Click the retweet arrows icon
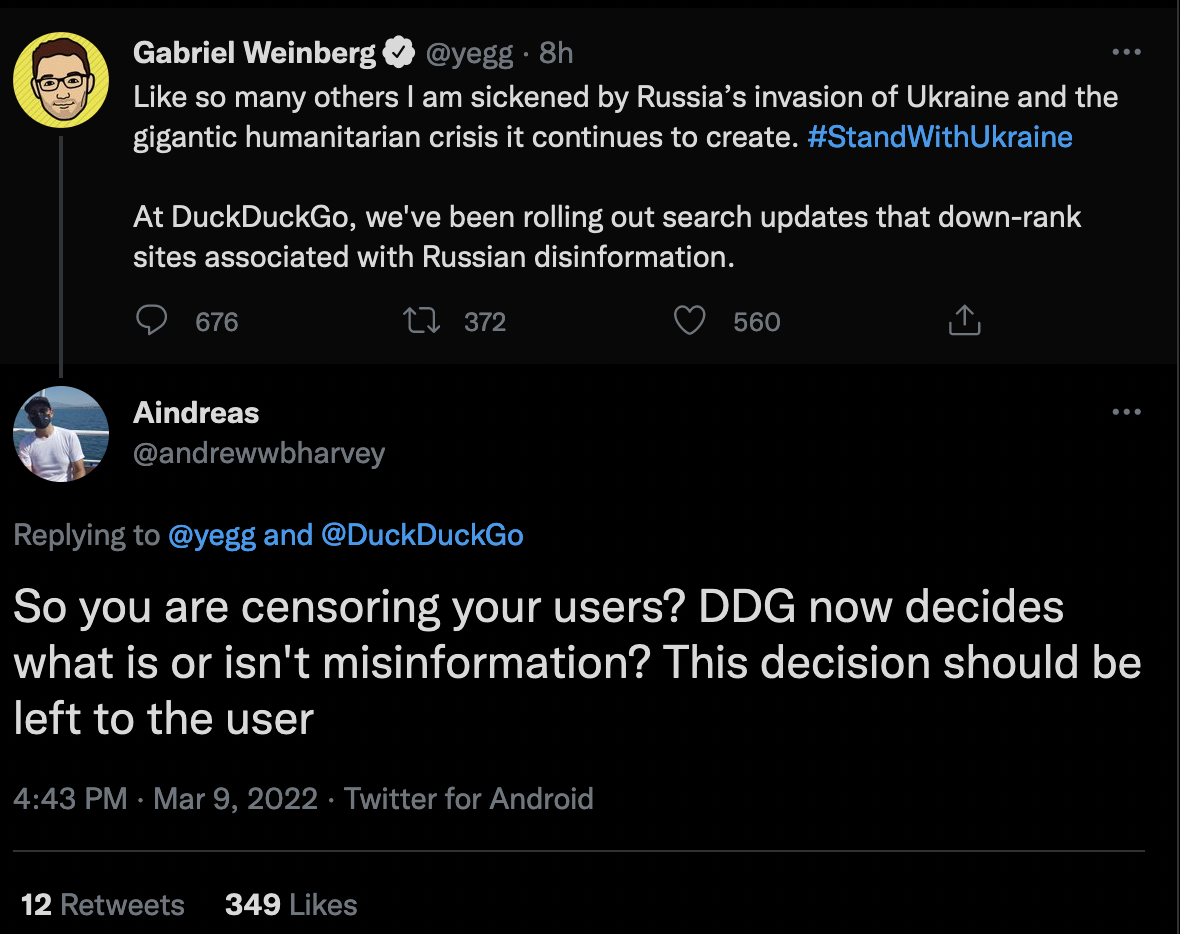This screenshot has width=1180, height=934. tap(421, 321)
